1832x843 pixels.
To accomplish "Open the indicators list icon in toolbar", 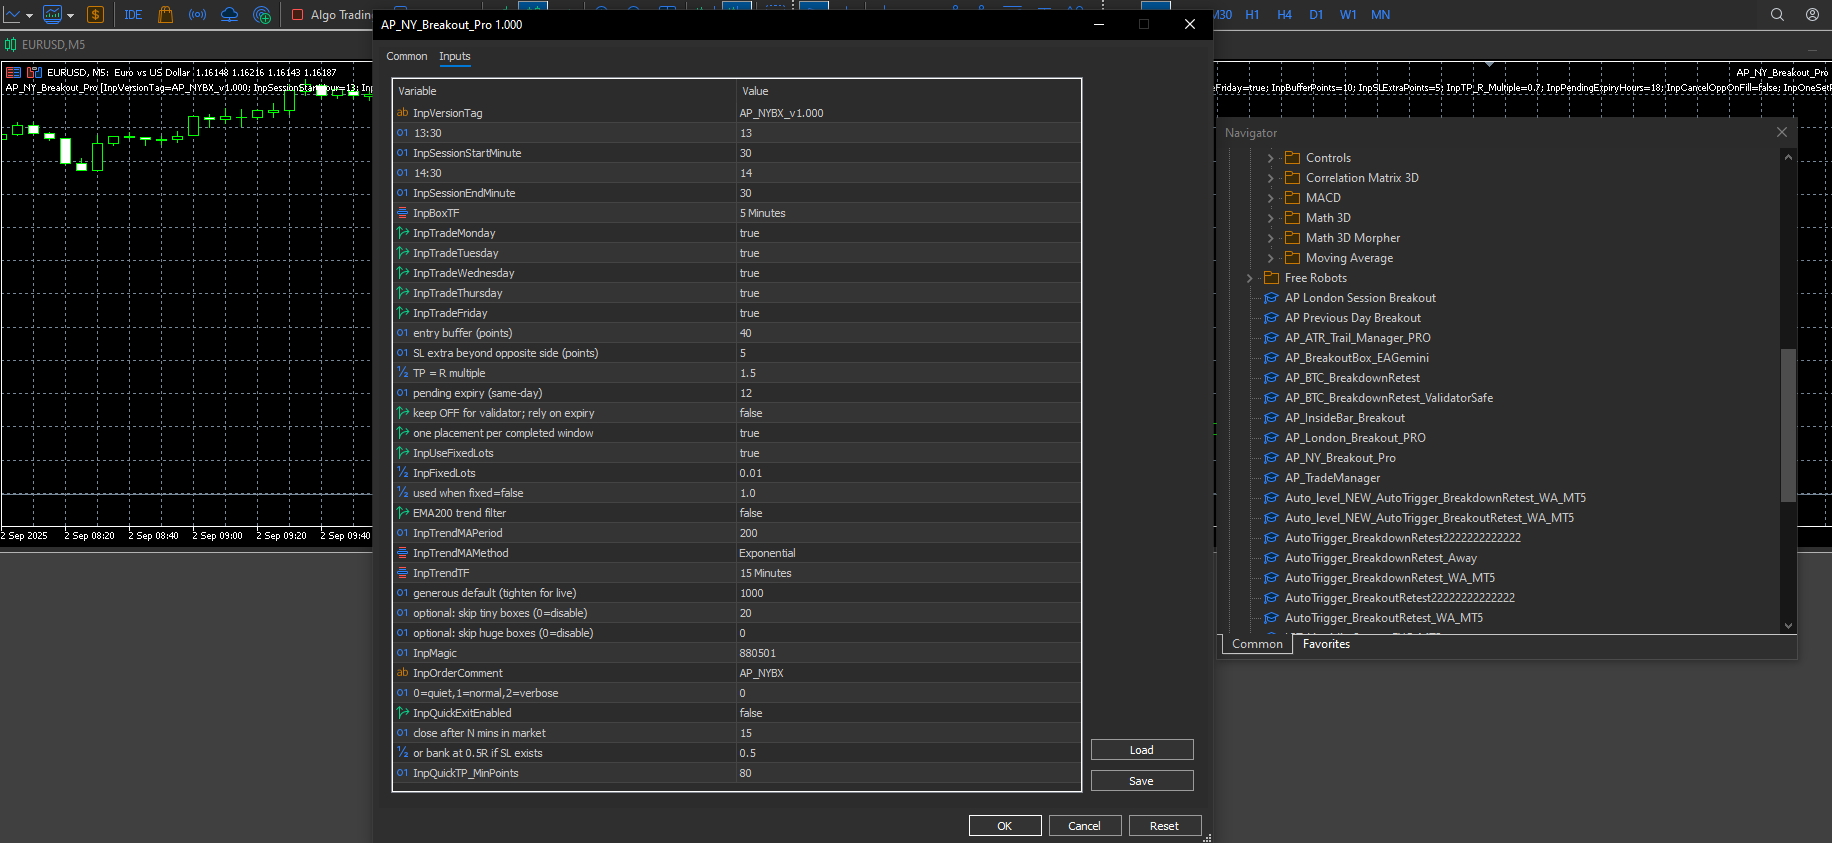I will [52, 14].
